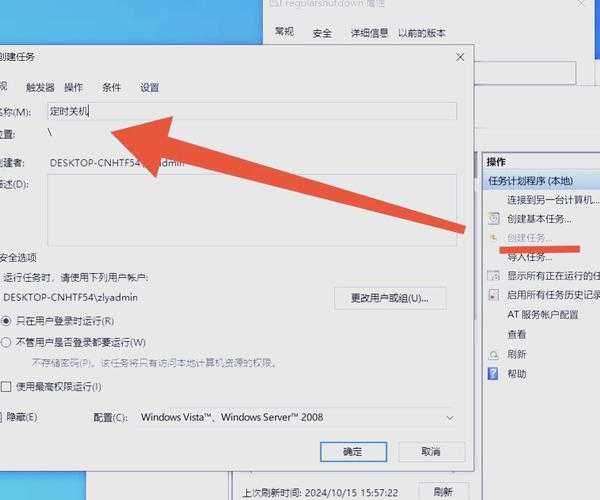Click the 创建基本任务 icon
Screen dimensions: 600x500
494,218
